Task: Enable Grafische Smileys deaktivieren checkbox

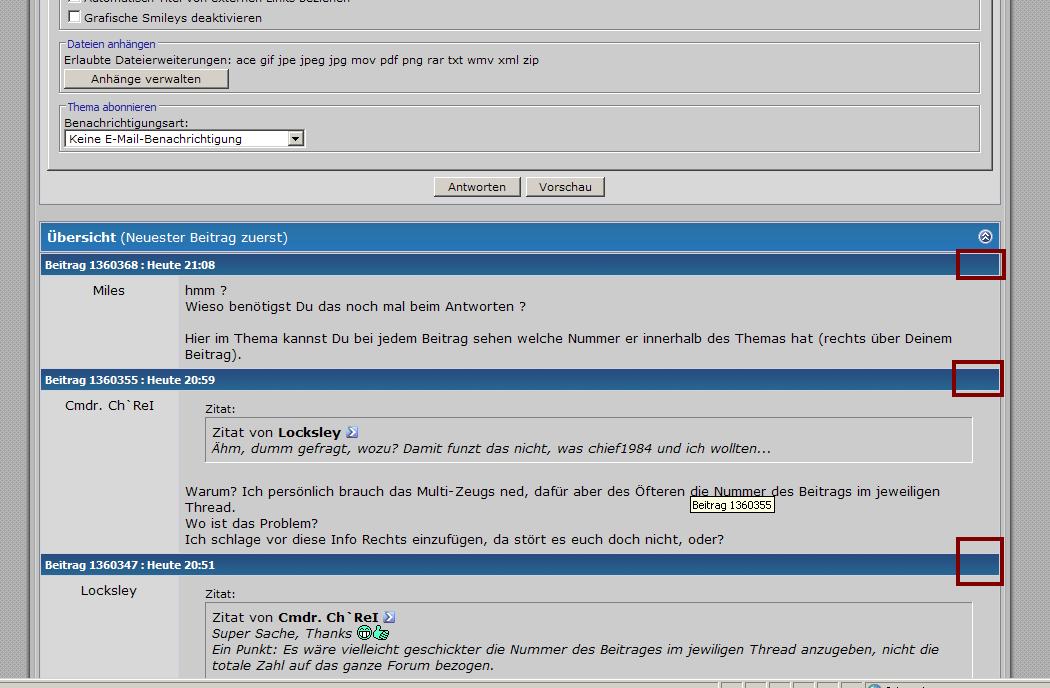Action: point(74,17)
